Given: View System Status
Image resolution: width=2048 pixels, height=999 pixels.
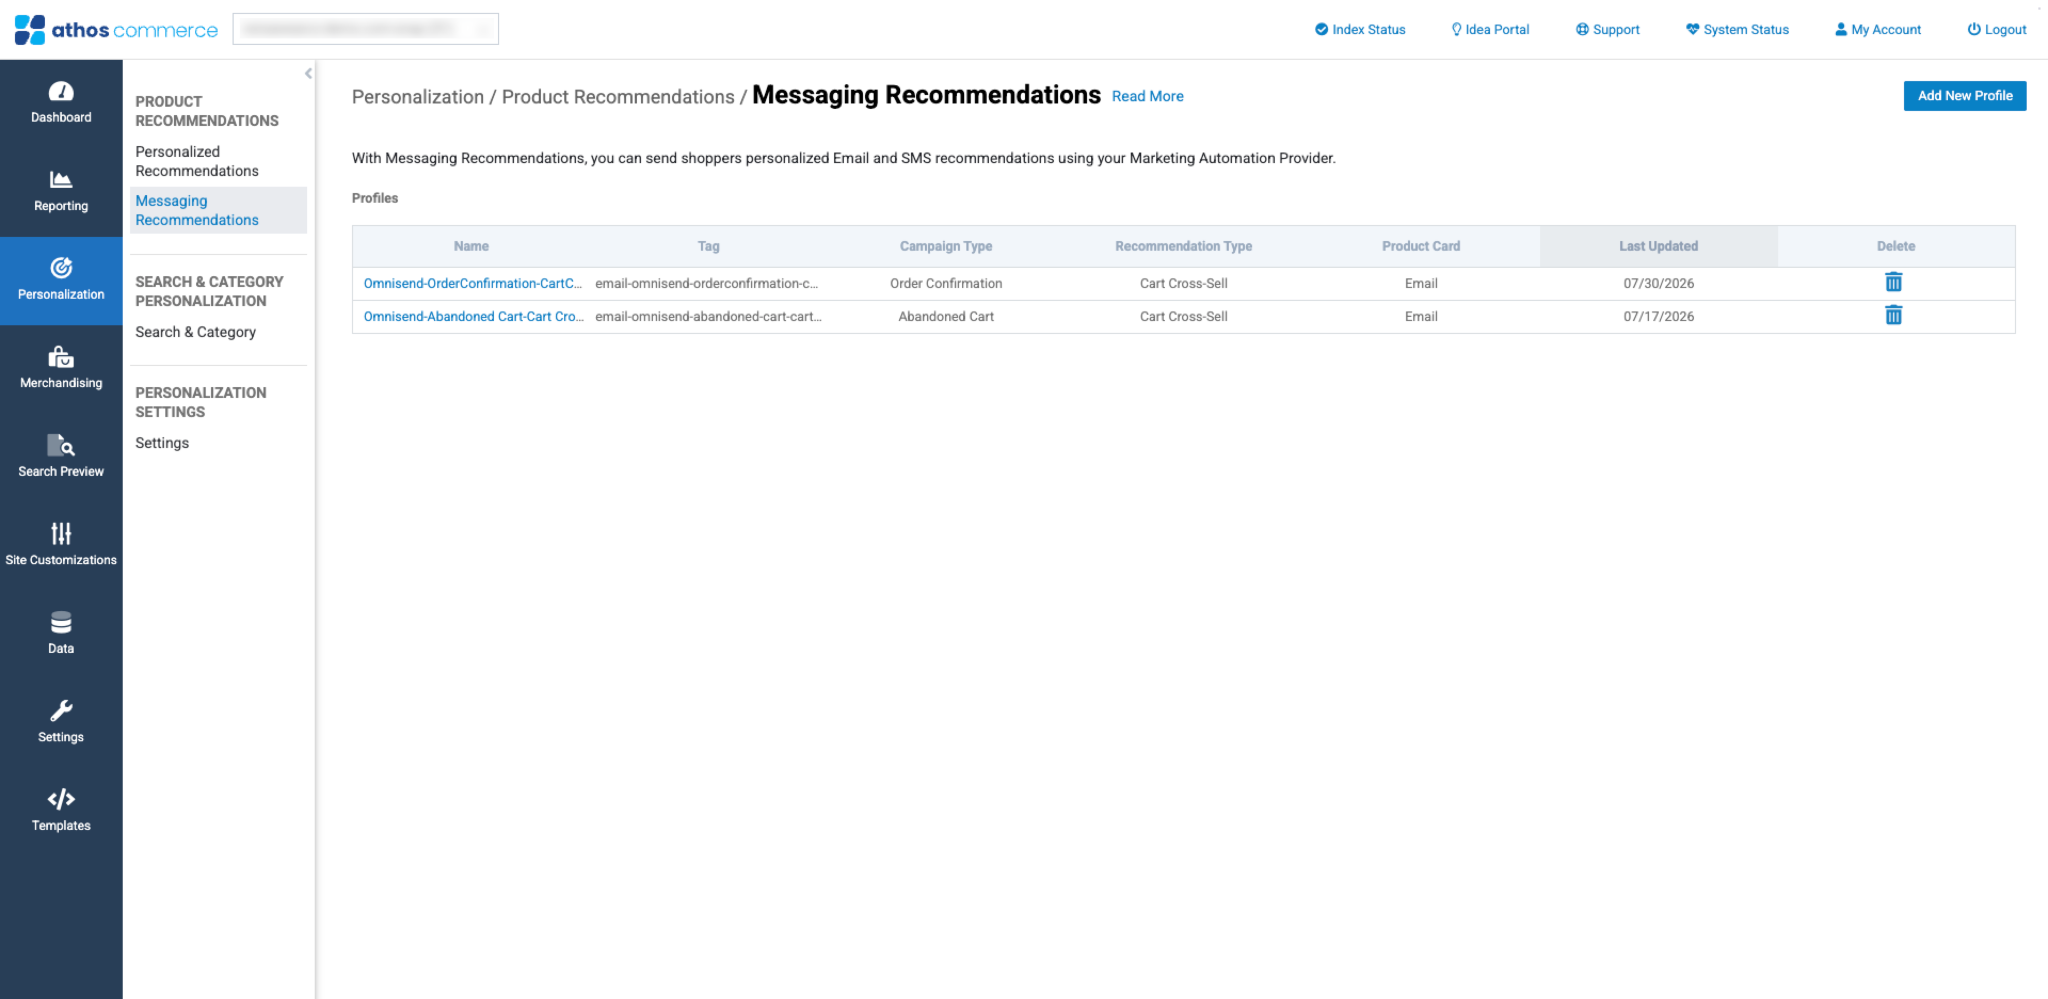Looking at the screenshot, I should click(x=1737, y=30).
